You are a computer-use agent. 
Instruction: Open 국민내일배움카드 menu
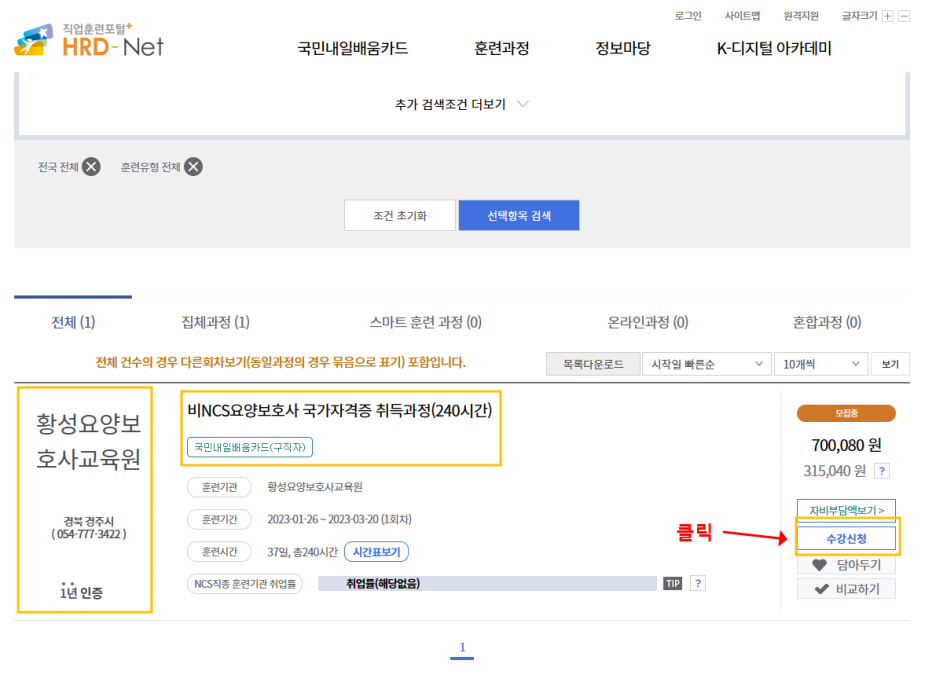tap(353, 48)
